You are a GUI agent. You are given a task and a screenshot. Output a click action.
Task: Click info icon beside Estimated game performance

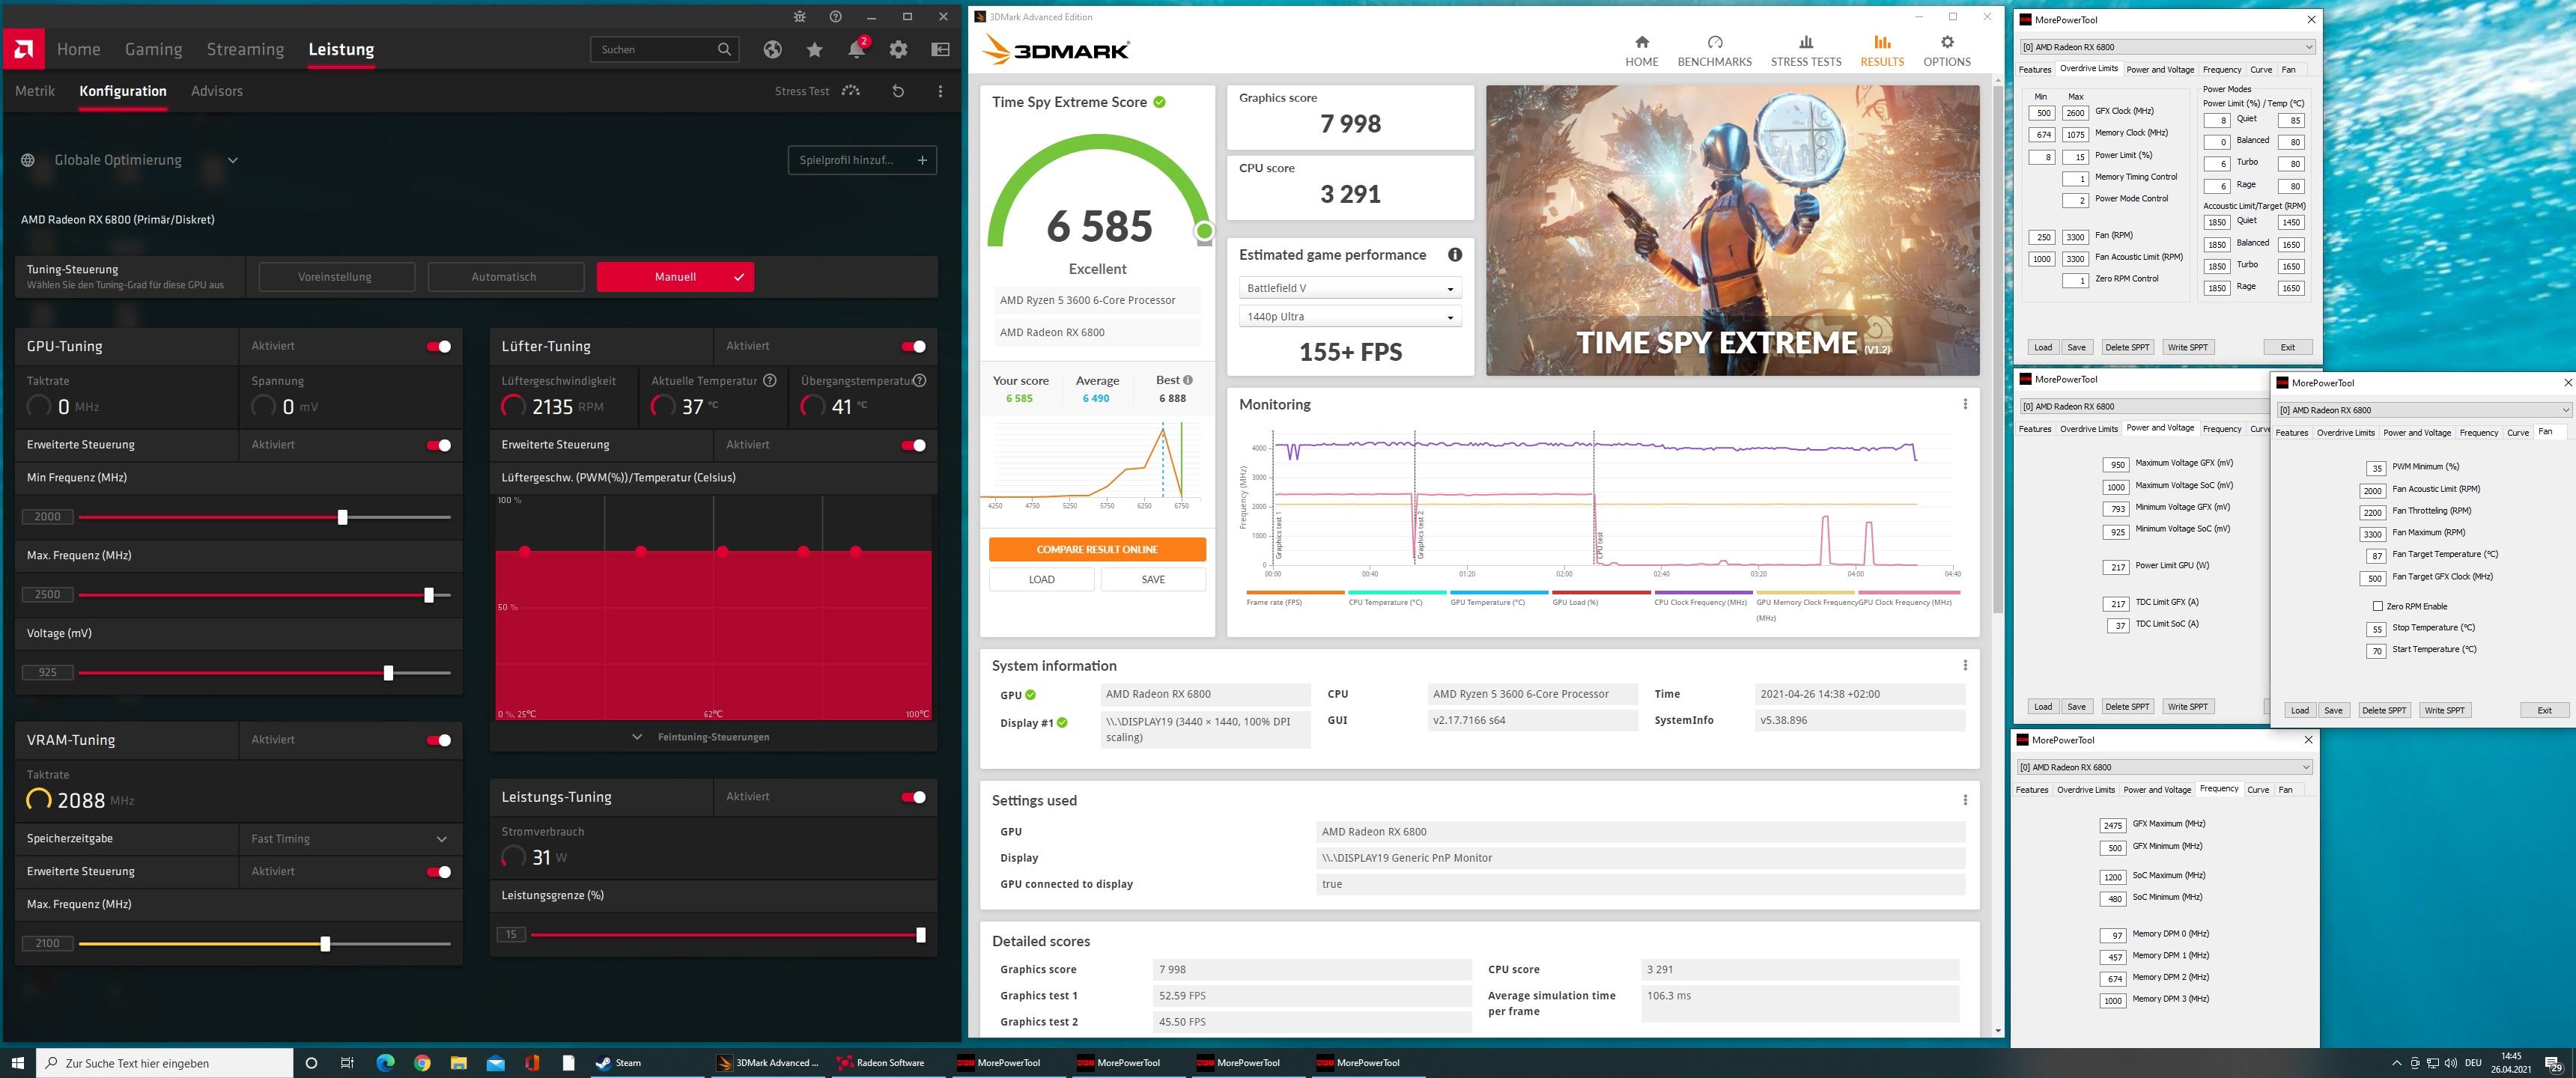1454,255
